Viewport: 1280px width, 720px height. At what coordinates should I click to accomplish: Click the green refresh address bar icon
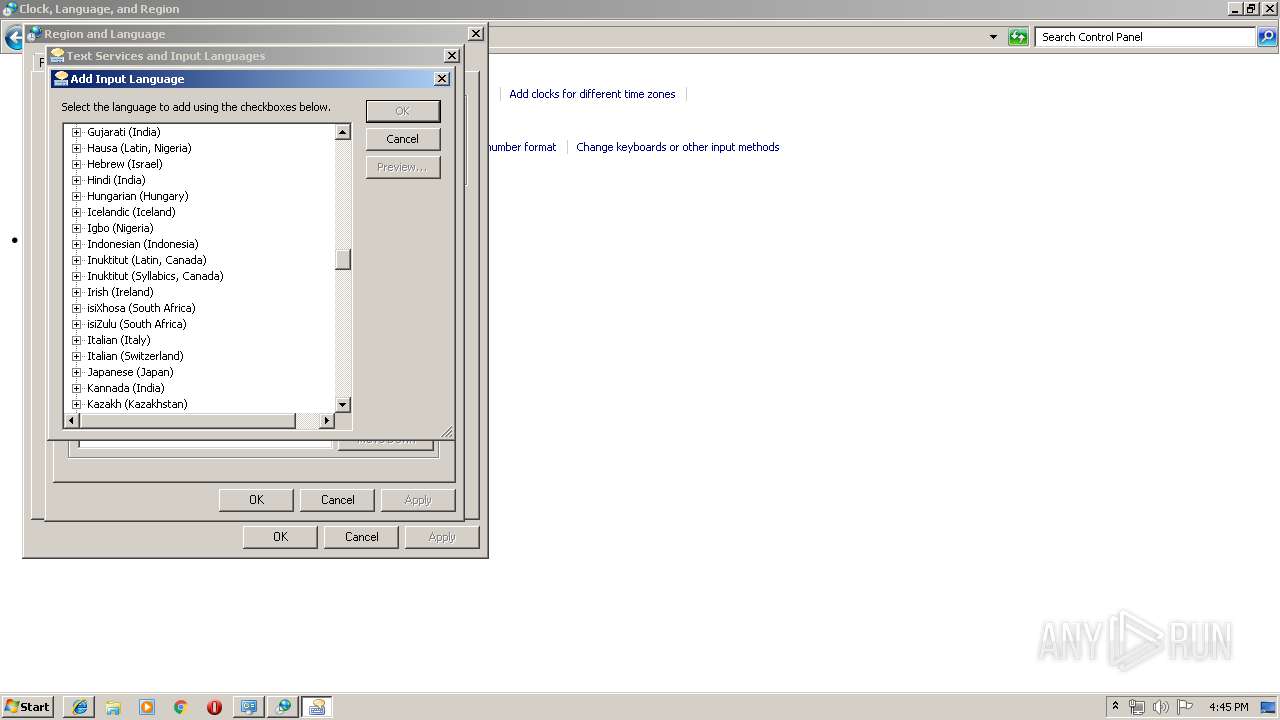point(1018,37)
